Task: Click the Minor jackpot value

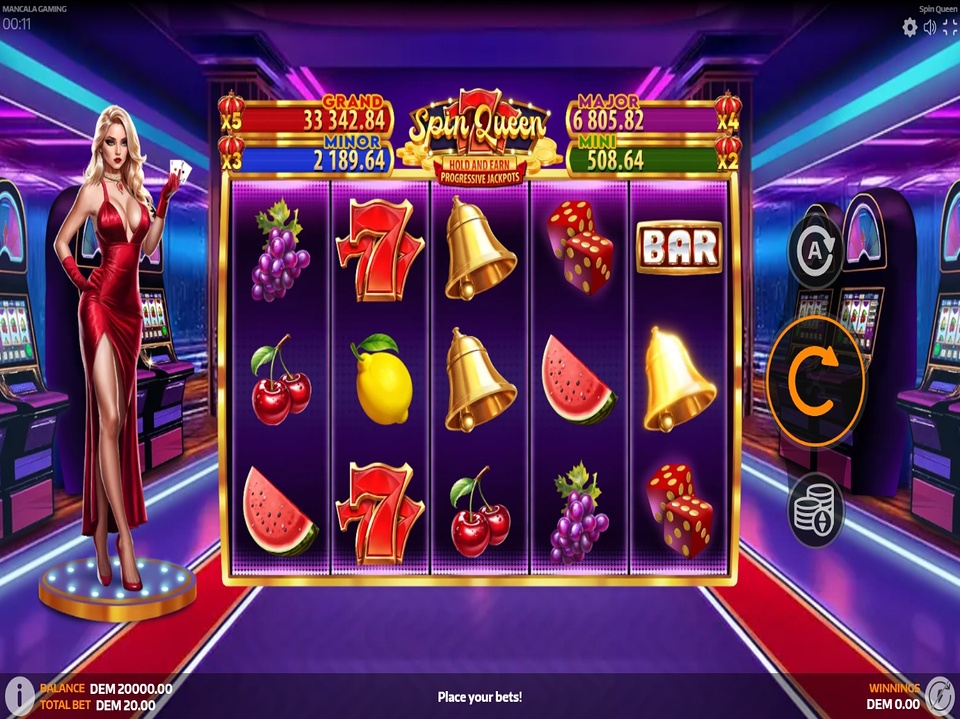Action: coord(350,160)
